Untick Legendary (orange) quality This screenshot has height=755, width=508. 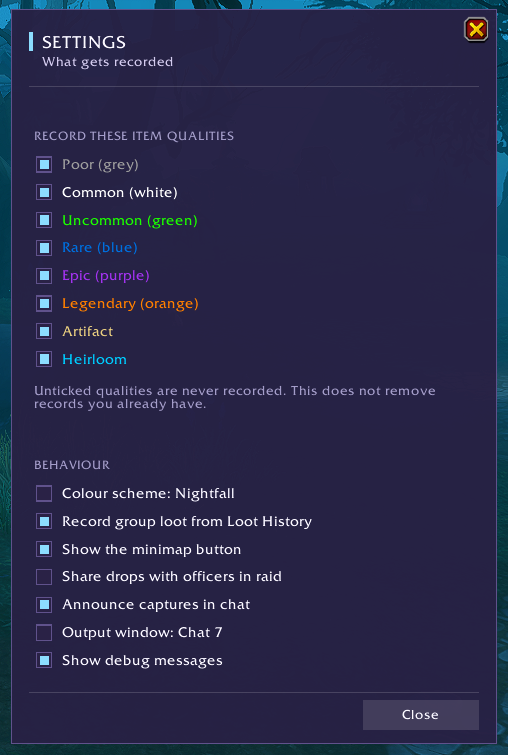point(44,304)
